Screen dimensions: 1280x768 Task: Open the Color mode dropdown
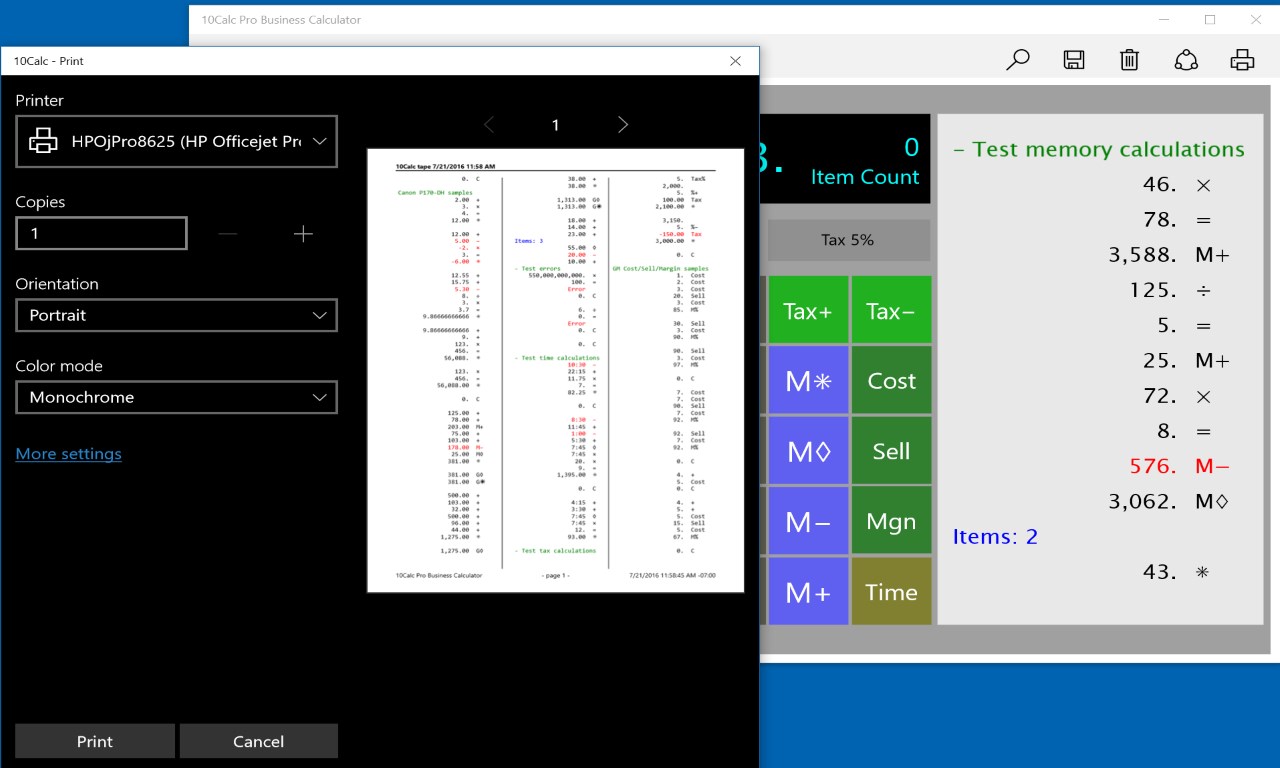[x=176, y=397]
